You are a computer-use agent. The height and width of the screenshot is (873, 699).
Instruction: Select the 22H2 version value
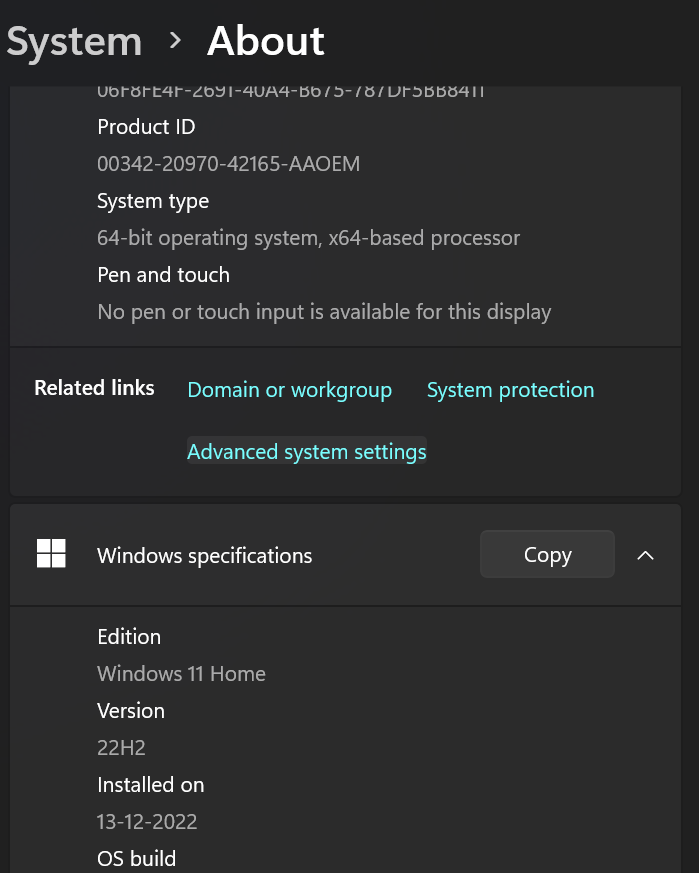[121, 748]
